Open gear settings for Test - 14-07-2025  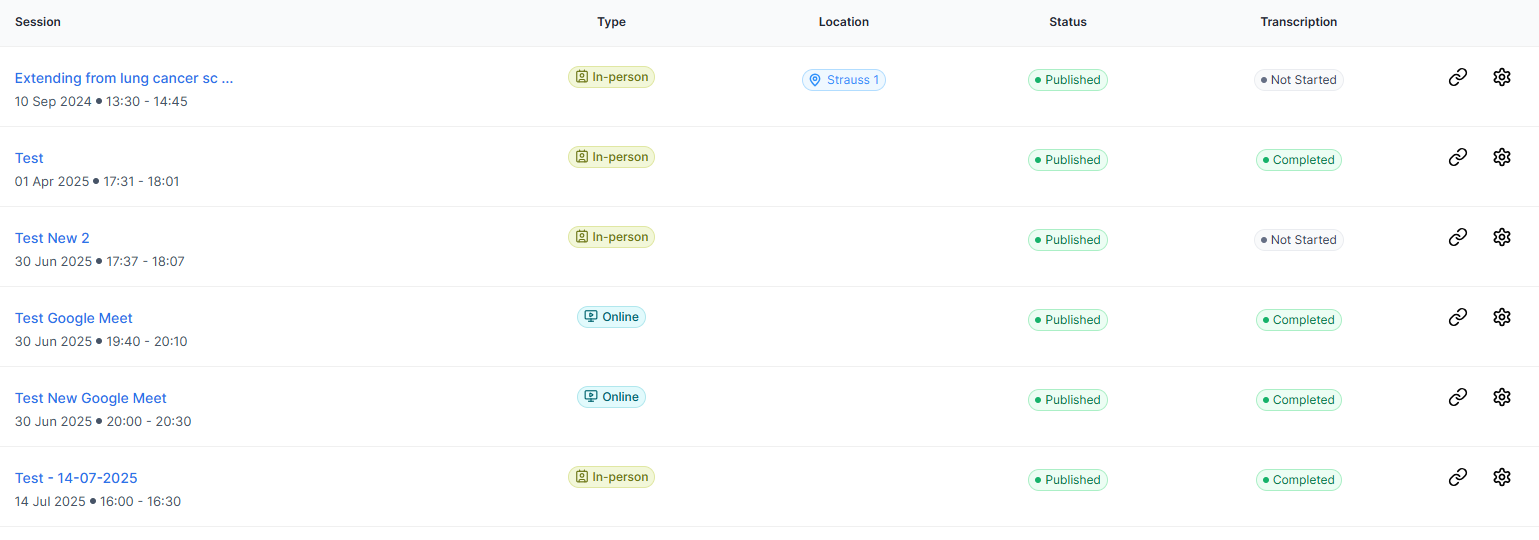[x=1501, y=477]
